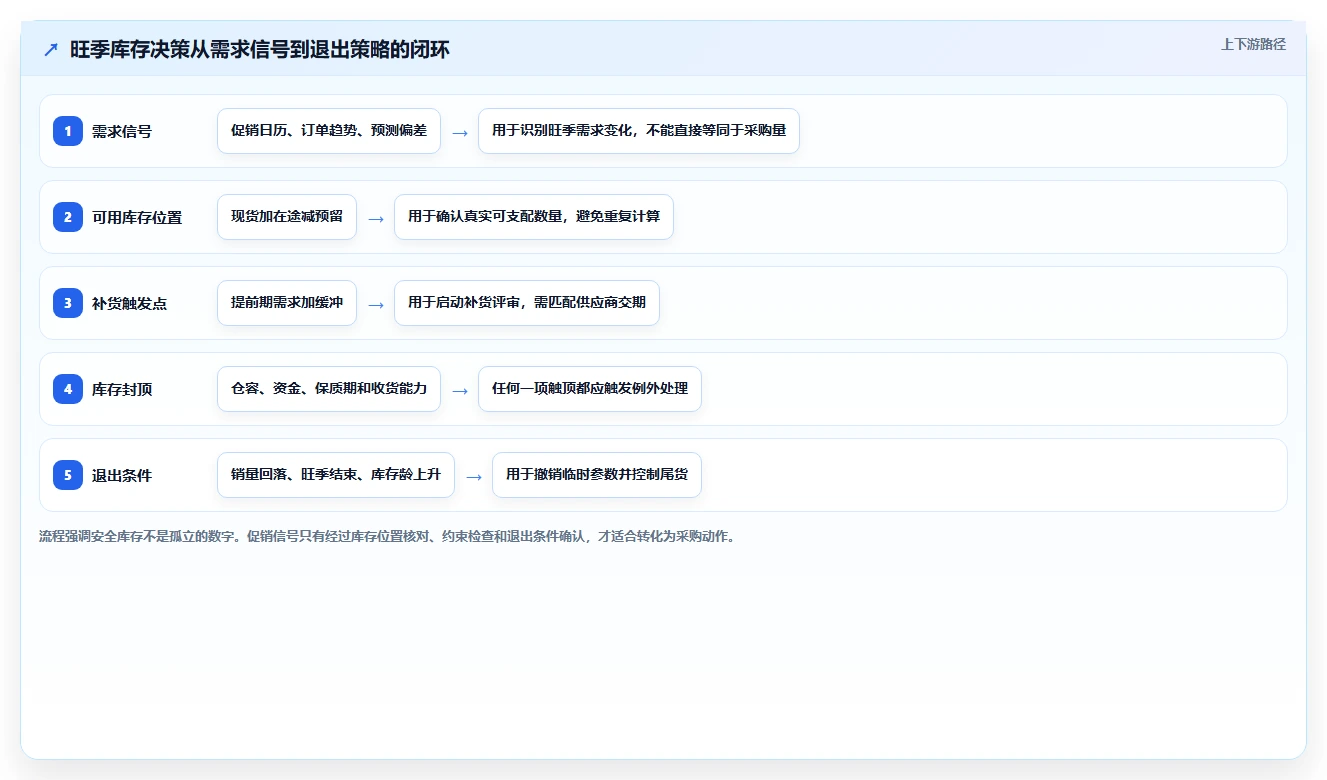The height and width of the screenshot is (780, 1327).
Task: Click the box 任何一项触顶都应触发例外处理
Action: 590,389
